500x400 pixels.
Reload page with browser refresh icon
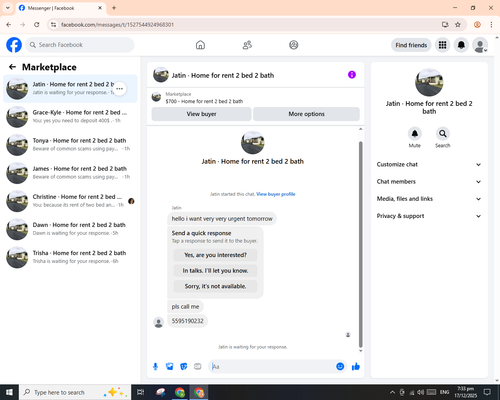click(37, 25)
